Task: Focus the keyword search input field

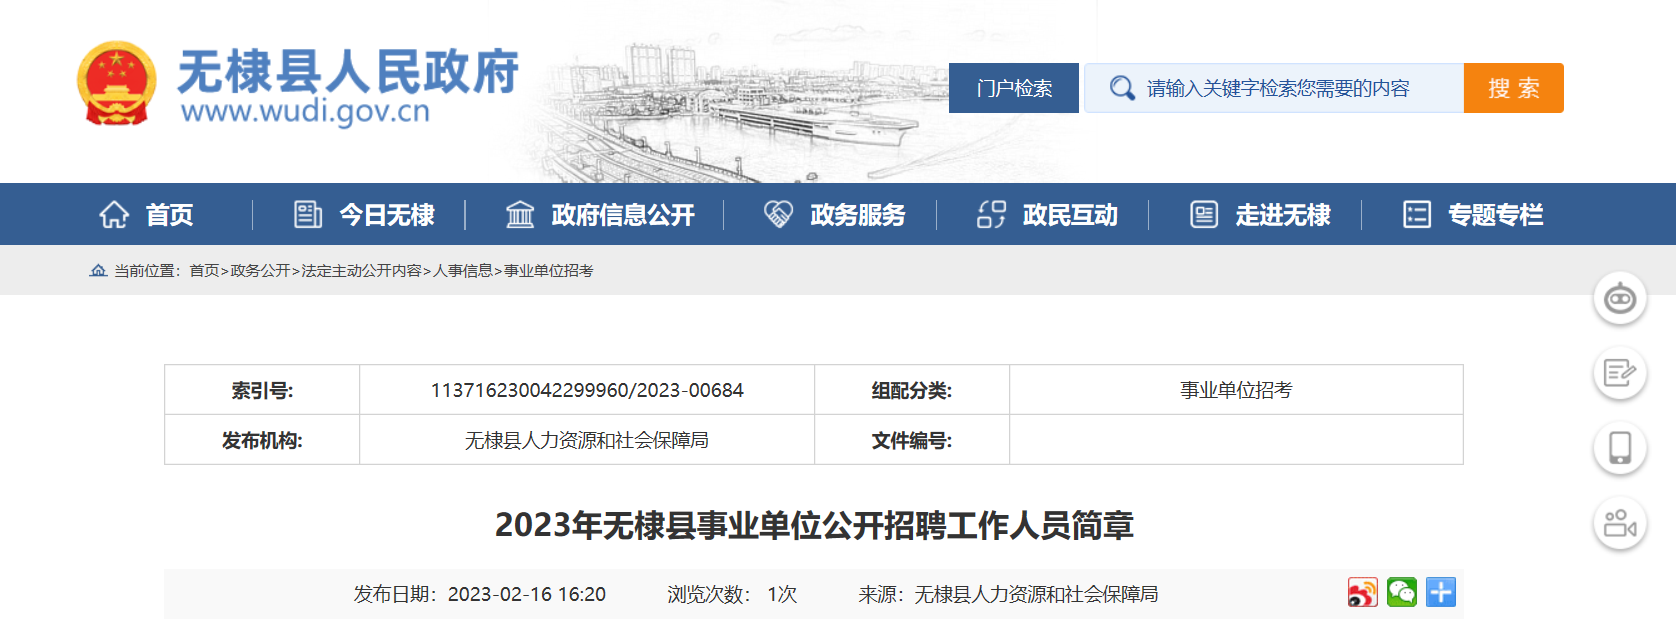Action: (1275, 88)
